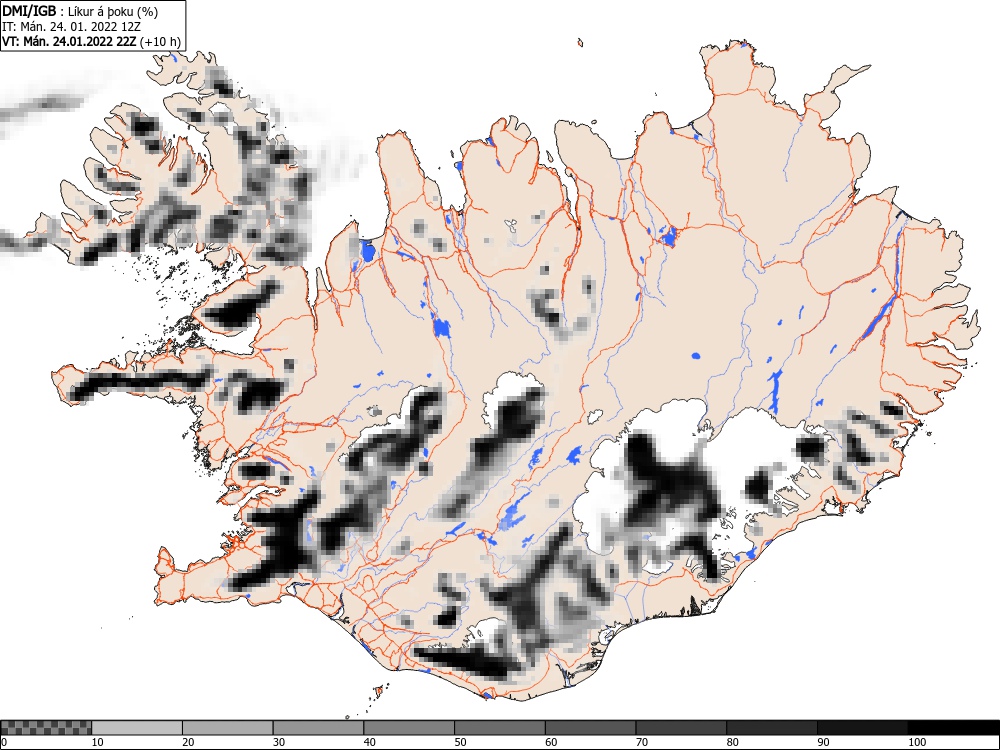
Task: Select the checkered 0–10 legend swatch
Action: click(x=46, y=728)
